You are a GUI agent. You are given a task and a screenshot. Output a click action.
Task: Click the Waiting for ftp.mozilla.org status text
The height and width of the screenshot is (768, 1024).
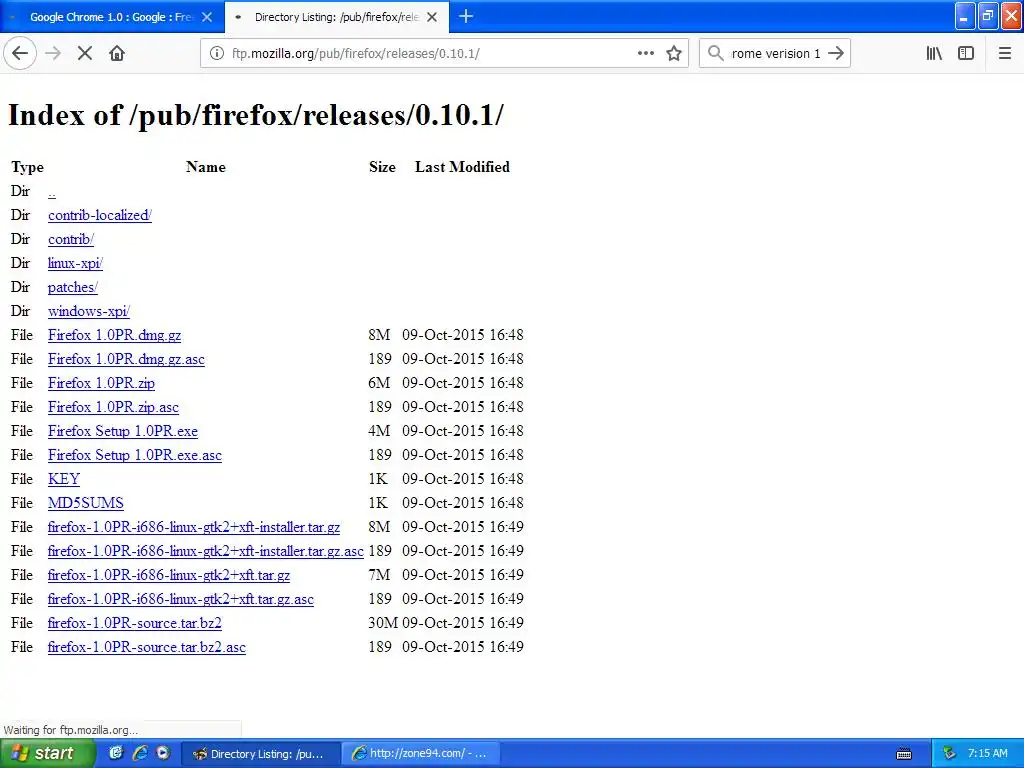click(x=71, y=729)
